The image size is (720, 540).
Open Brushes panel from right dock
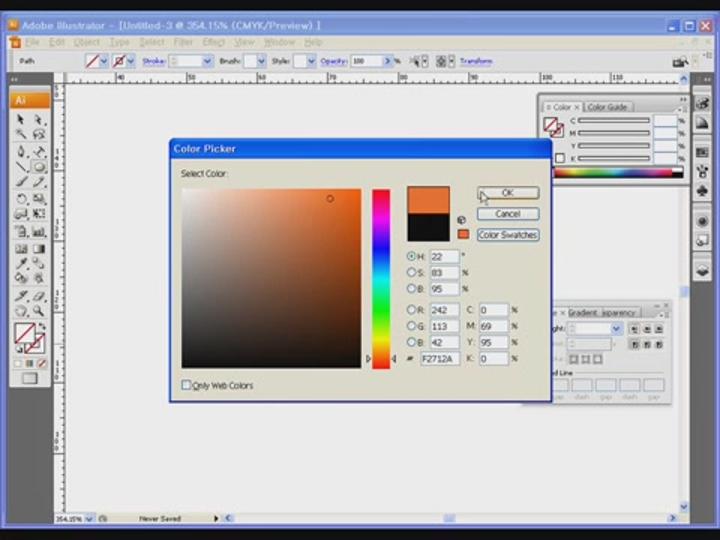coord(702,171)
